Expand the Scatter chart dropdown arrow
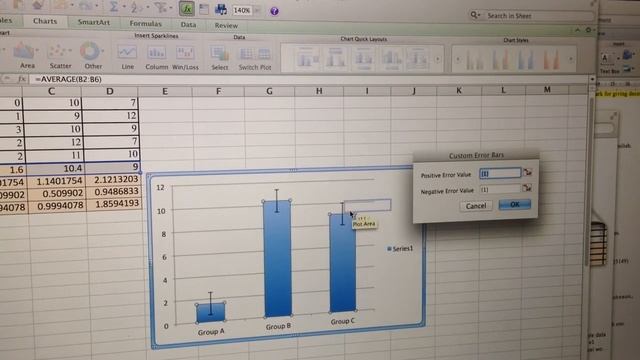The height and width of the screenshot is (360, 640). (x=70, y=51)
